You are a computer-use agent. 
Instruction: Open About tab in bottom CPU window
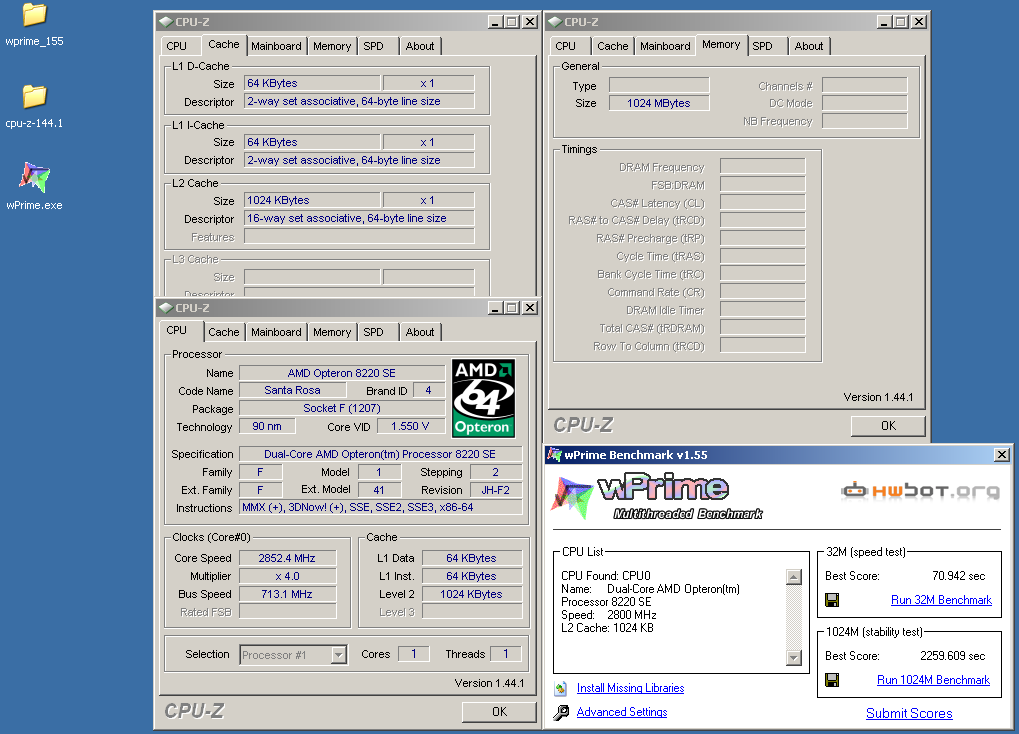pyautogui.click(x=420, y=332)
